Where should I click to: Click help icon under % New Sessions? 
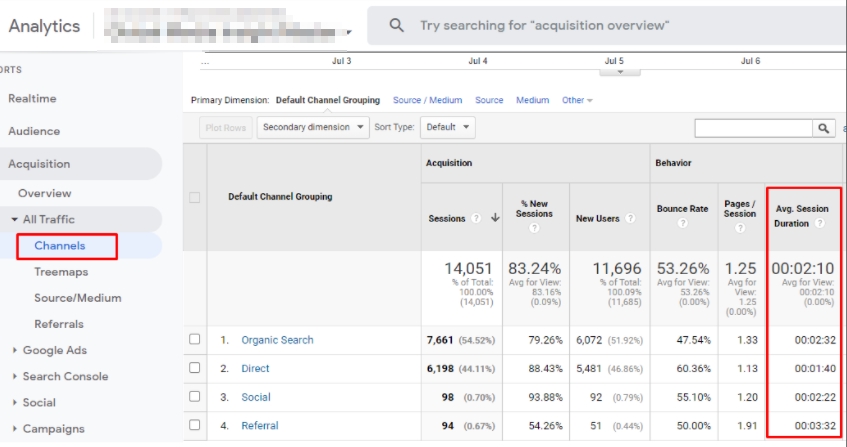534,227
